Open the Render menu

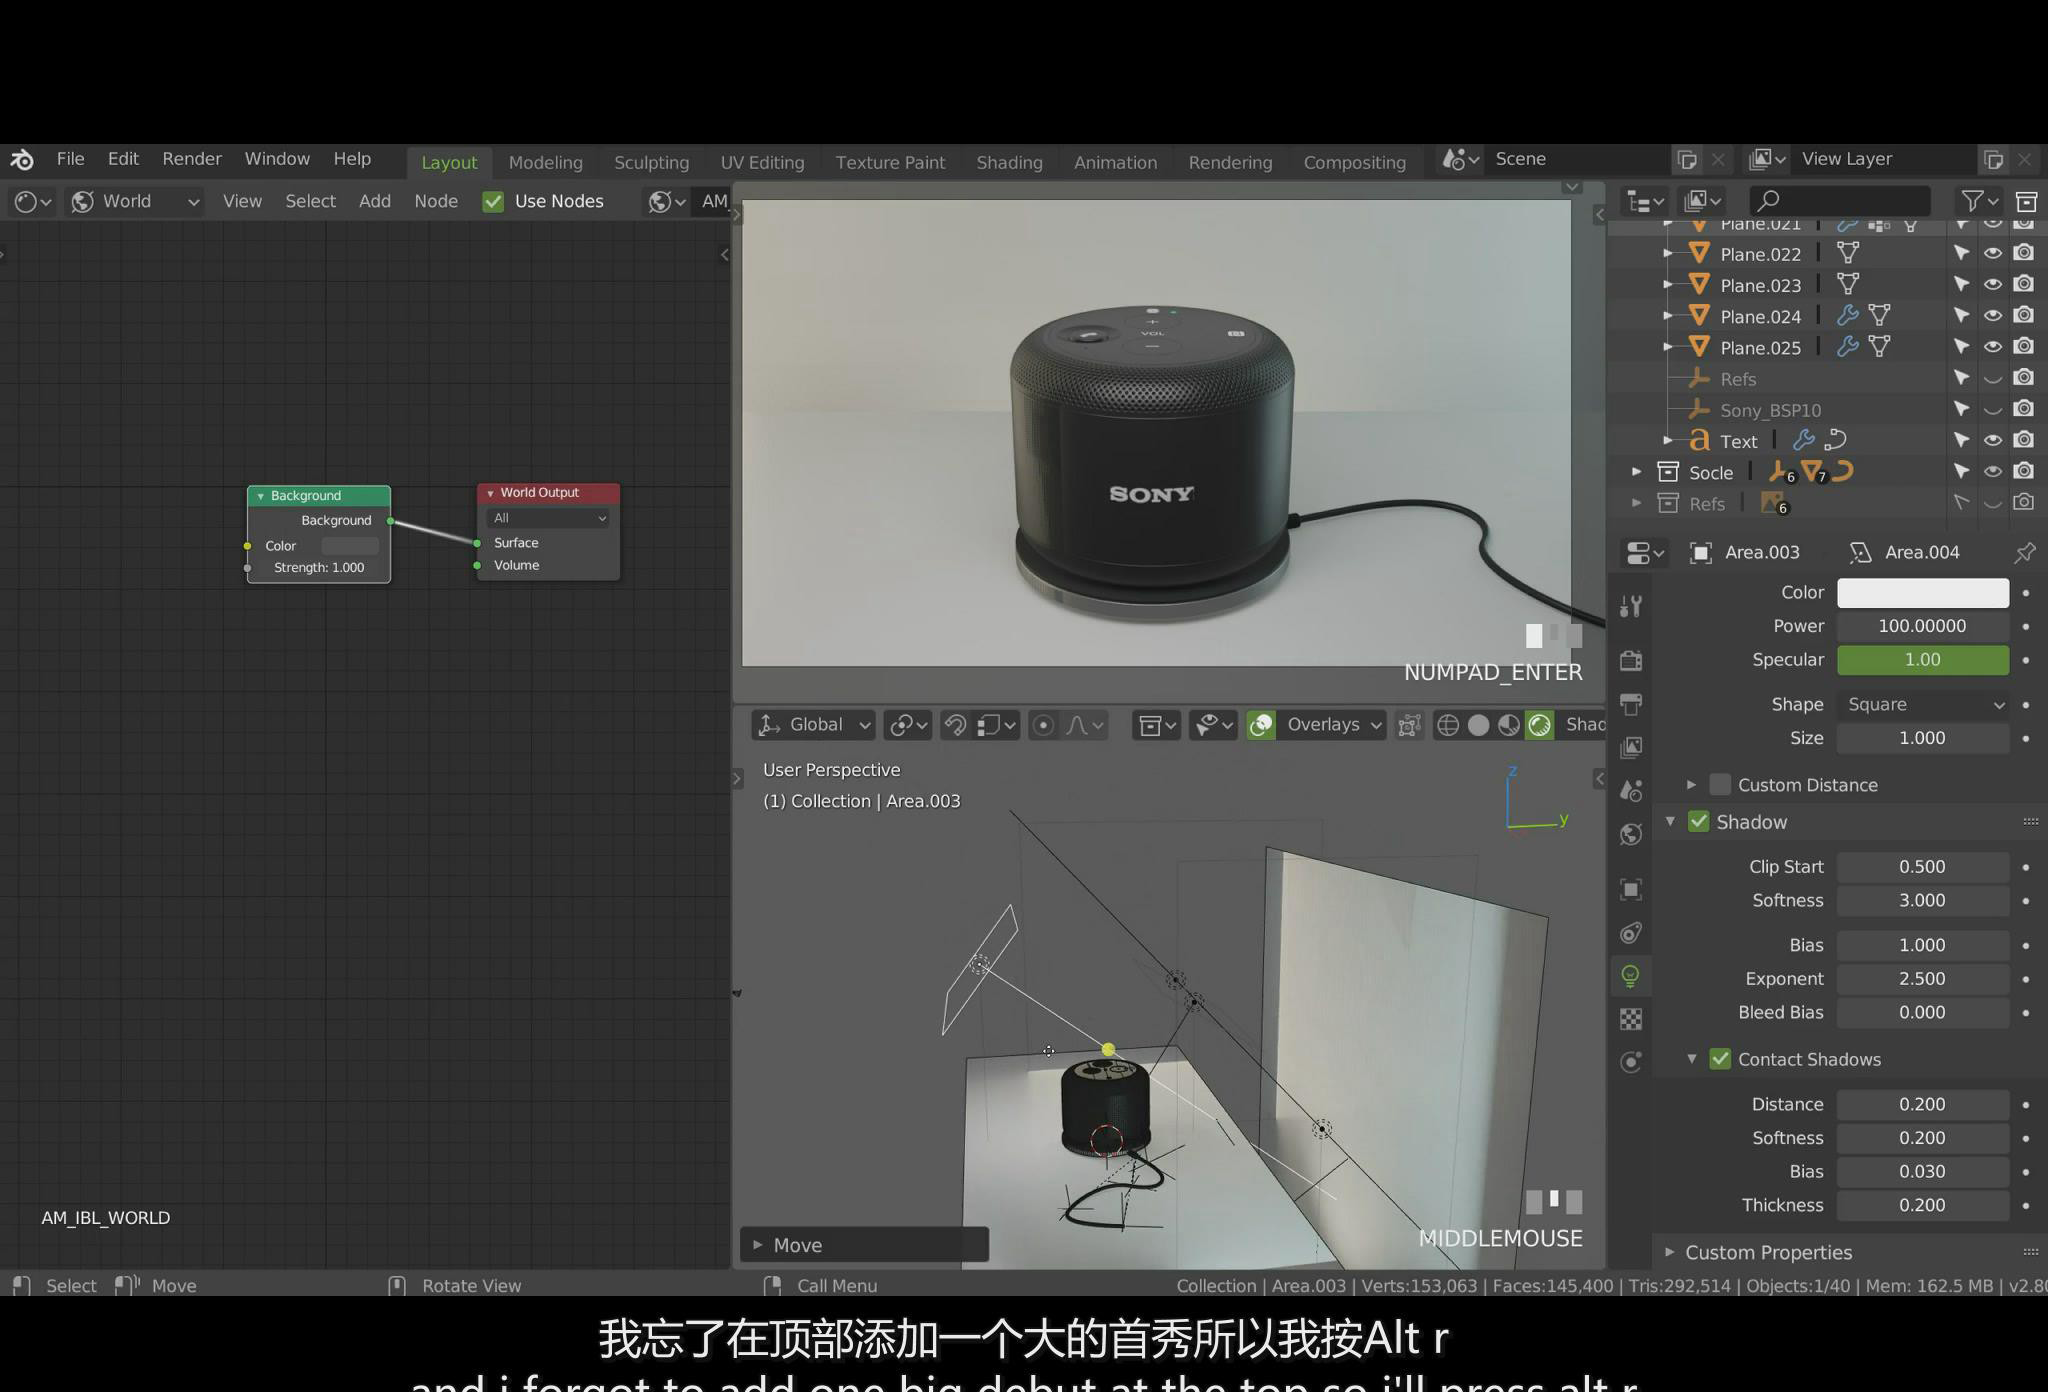[192, 159]
